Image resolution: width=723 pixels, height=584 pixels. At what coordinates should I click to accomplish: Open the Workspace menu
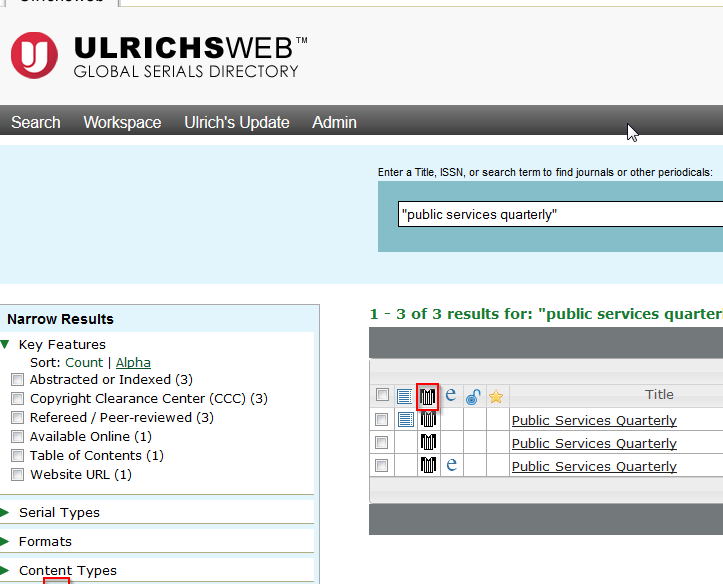122,123
